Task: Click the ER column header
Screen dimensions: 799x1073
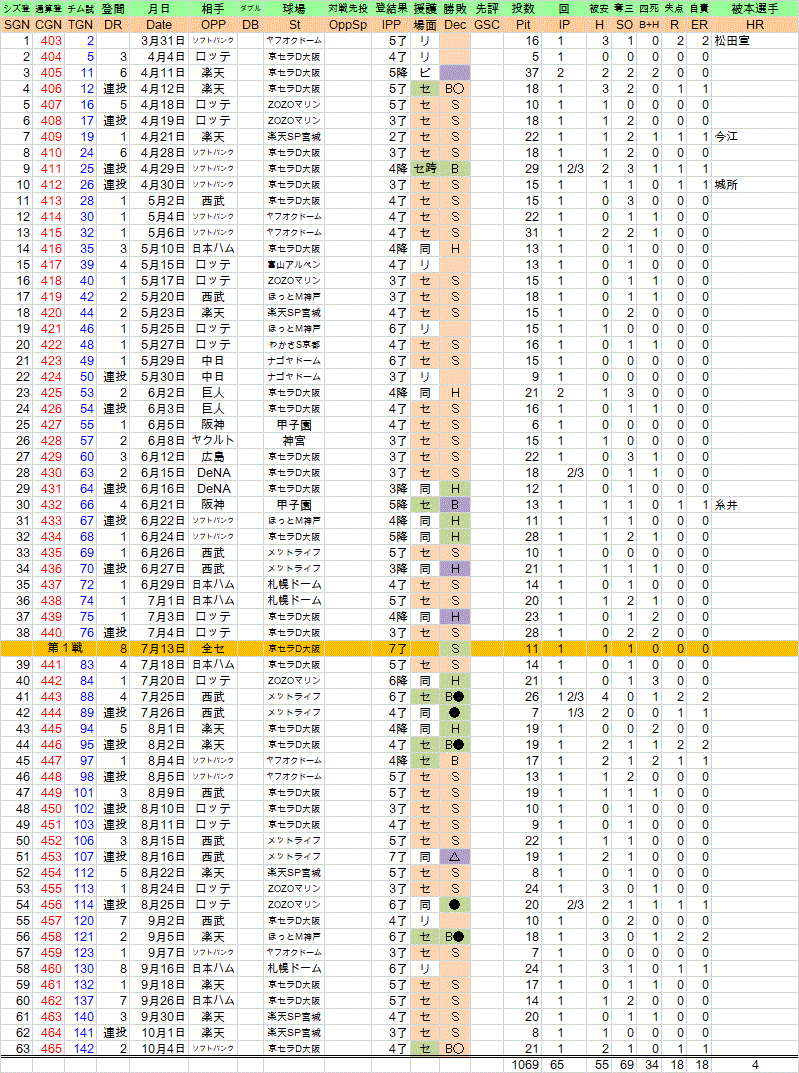Action: [699, 25]
